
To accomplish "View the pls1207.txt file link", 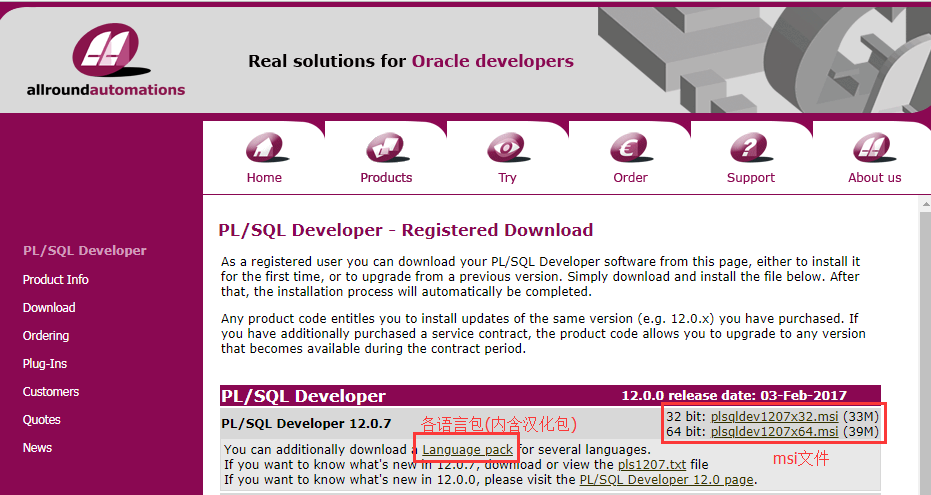I will coord(652,465).
